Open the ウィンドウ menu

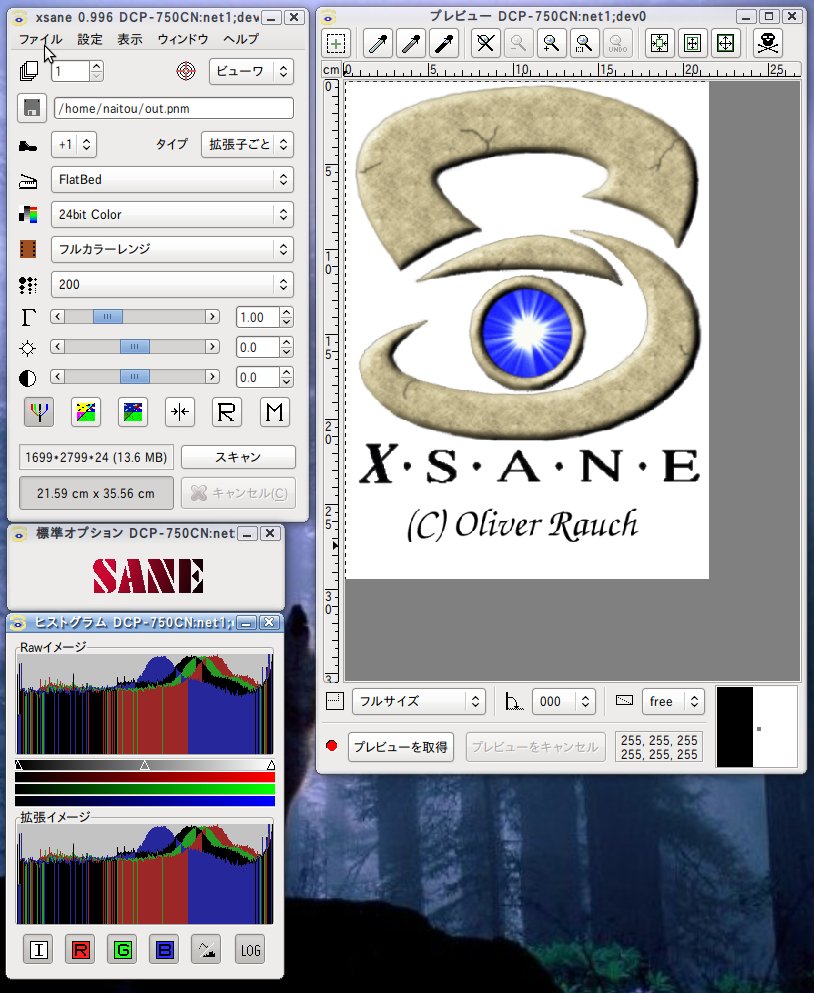tap(182, 39)
